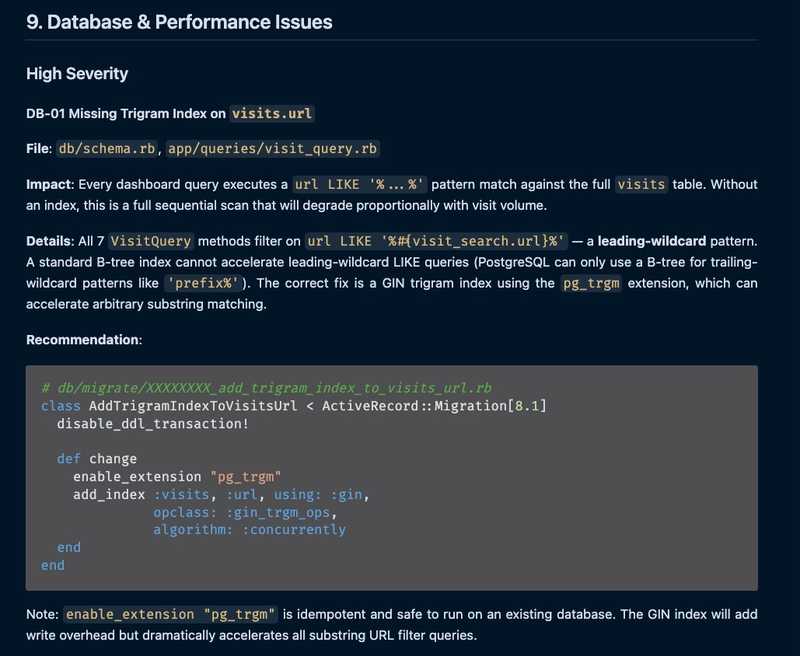
Task: Click the "'prefix%'" inline code
Action: click(x=203, y=283)
